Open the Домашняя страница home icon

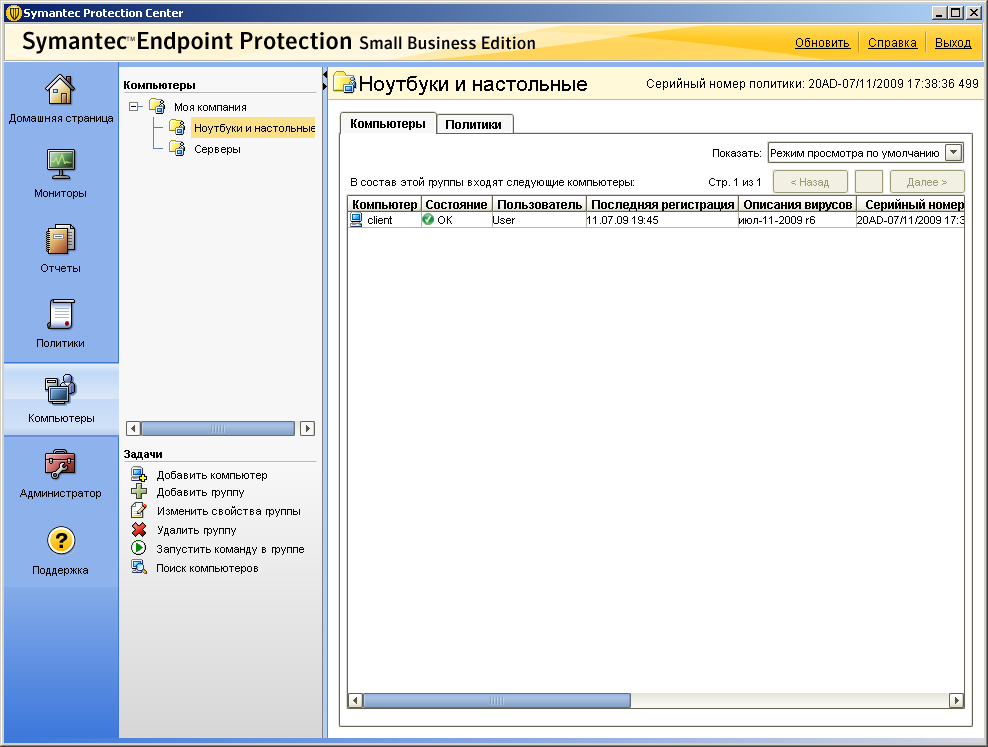coord(61,90)
